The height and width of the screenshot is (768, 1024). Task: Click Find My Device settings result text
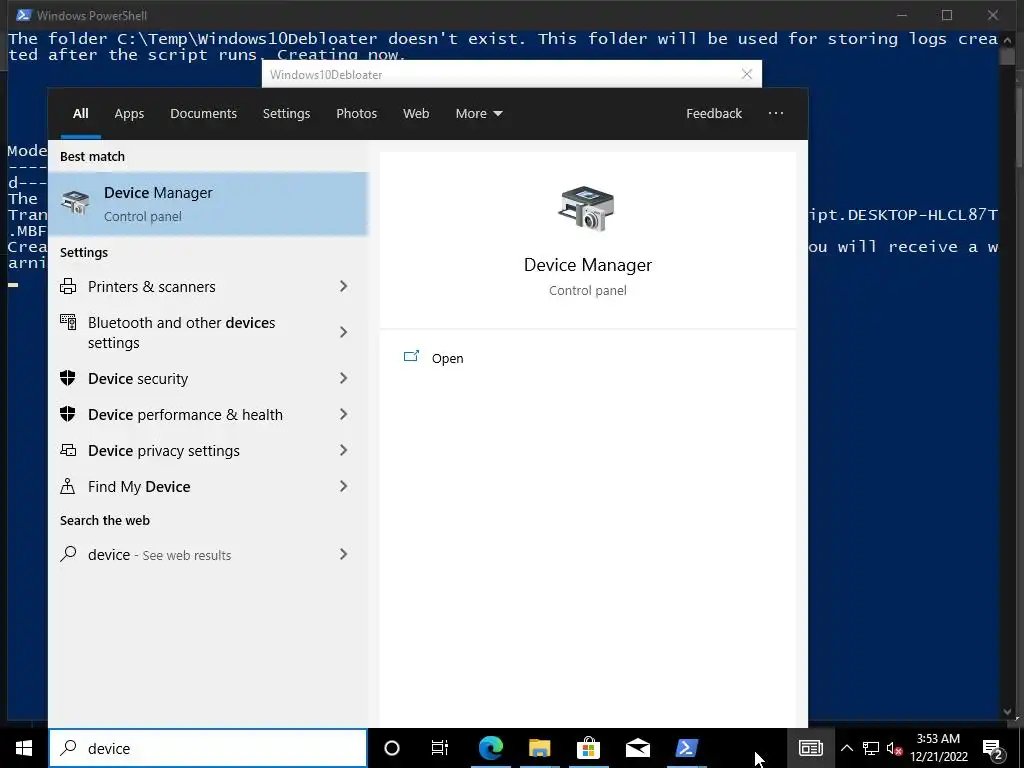pos(139,486)
